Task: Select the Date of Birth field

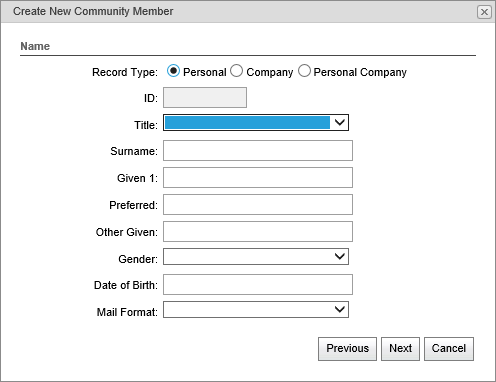Action: (x=258, y=285)
